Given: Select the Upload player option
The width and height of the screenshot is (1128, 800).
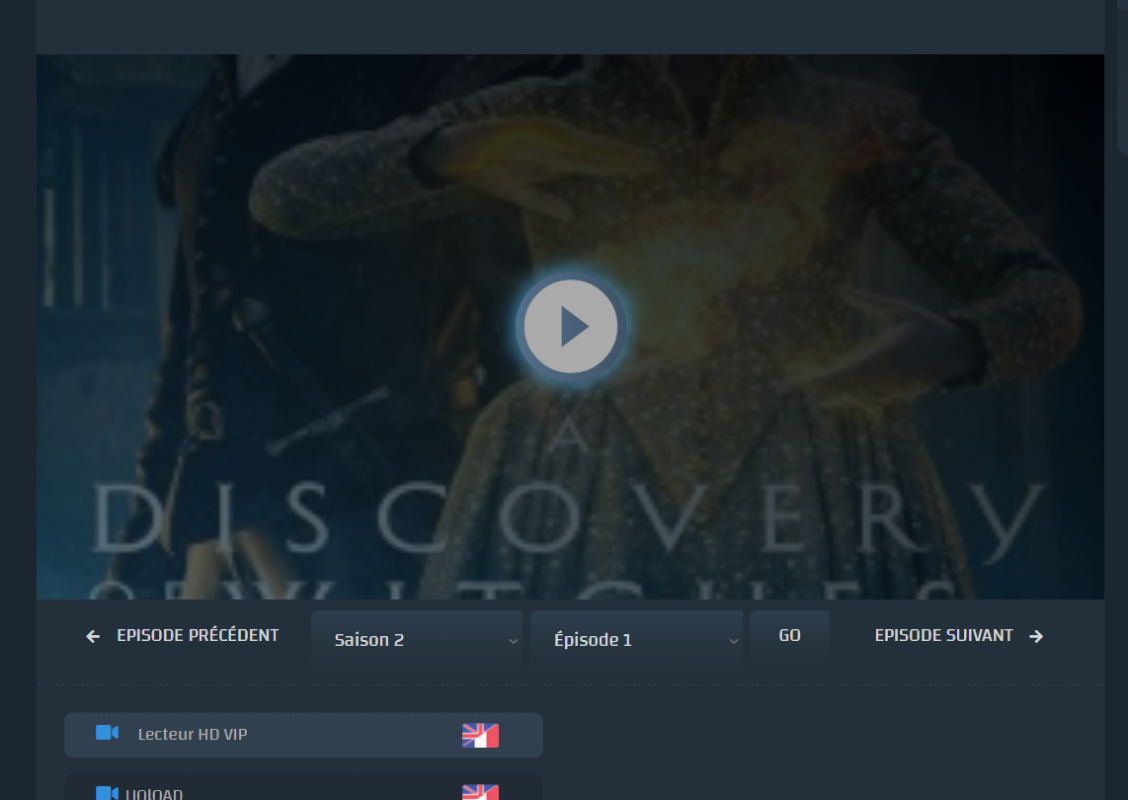Looking at the screenshot, I should click(x=304, y=789).
